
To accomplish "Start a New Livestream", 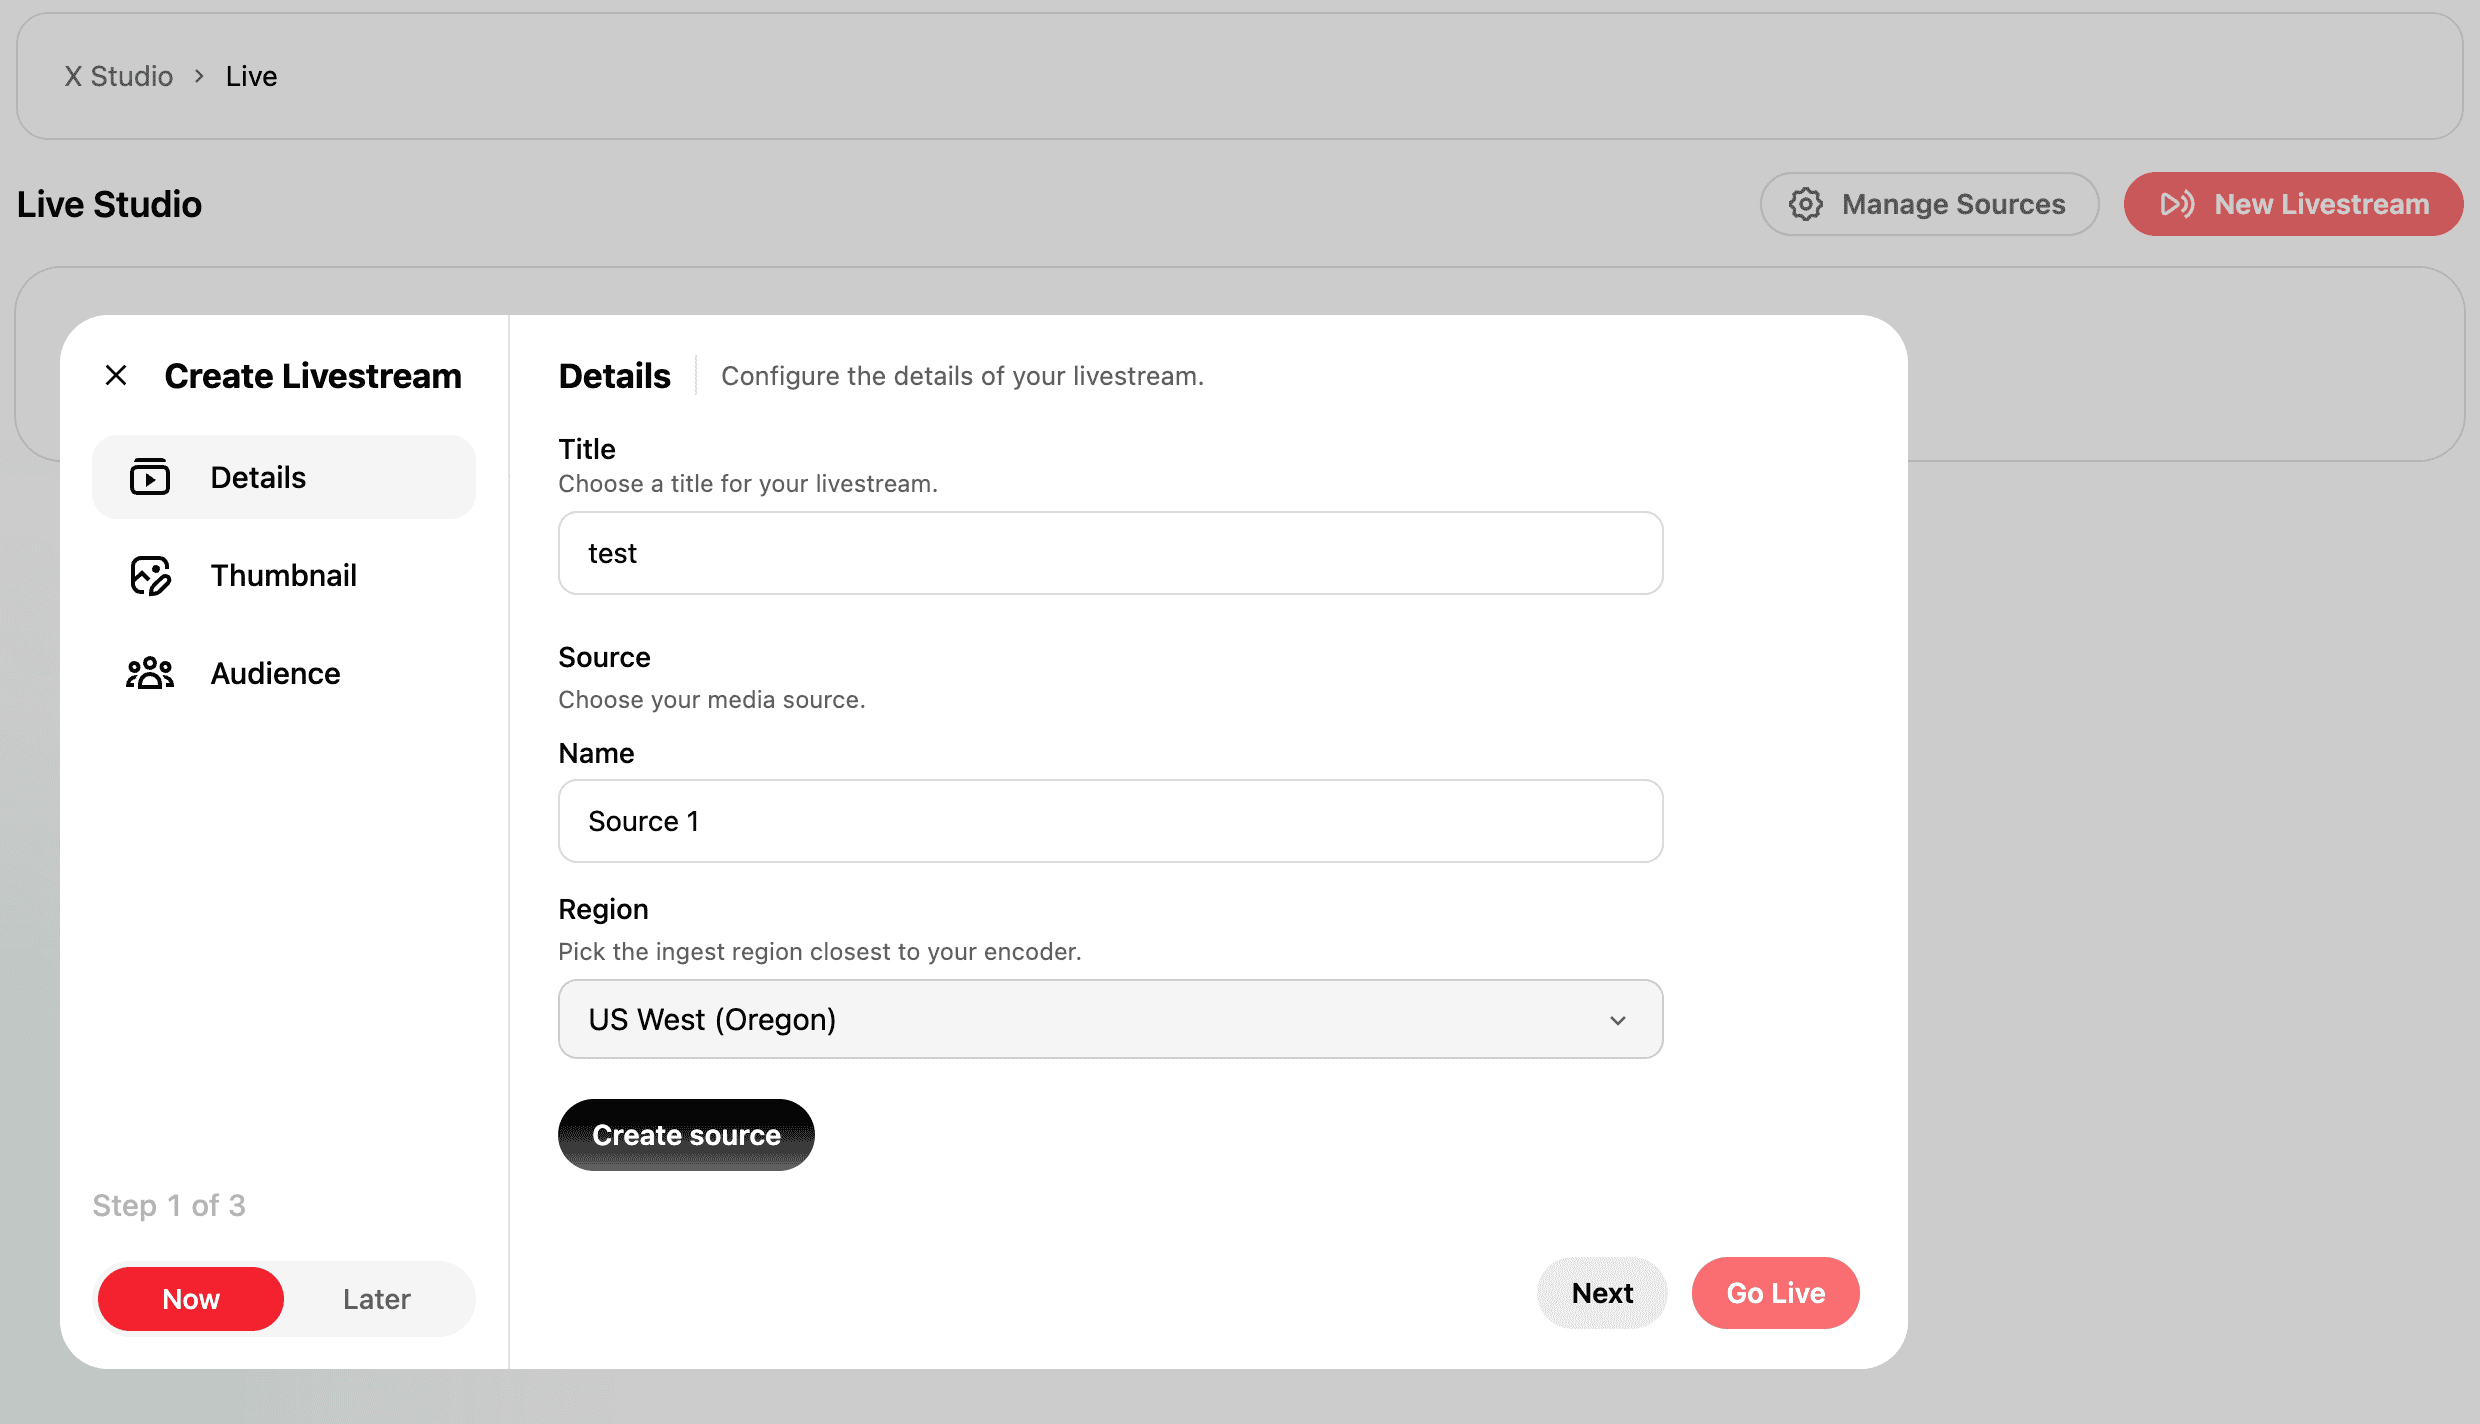I will tap(2294, 204).
